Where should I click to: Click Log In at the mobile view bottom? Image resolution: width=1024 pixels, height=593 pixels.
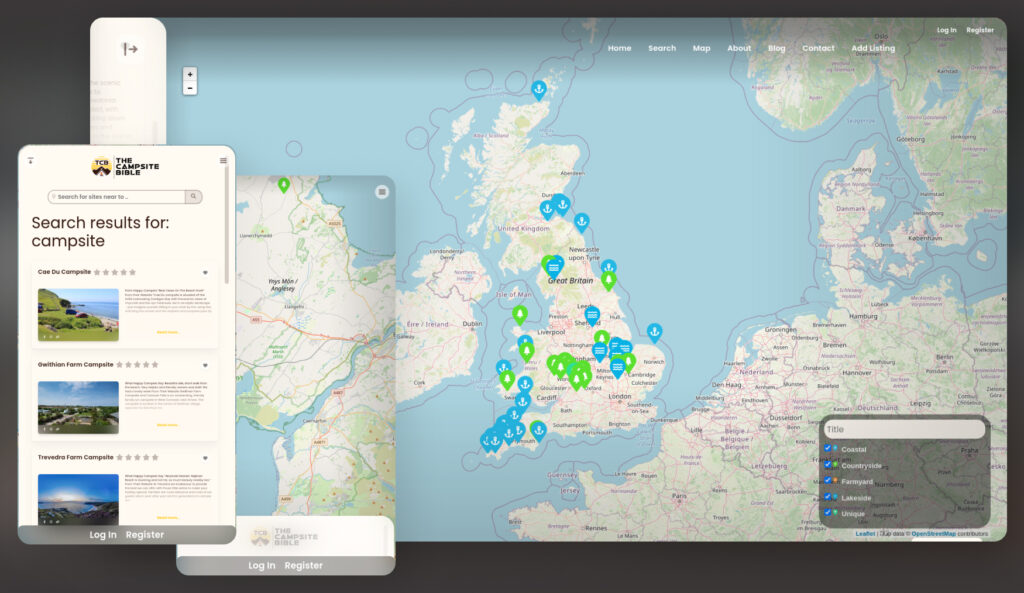coord(103,535)
